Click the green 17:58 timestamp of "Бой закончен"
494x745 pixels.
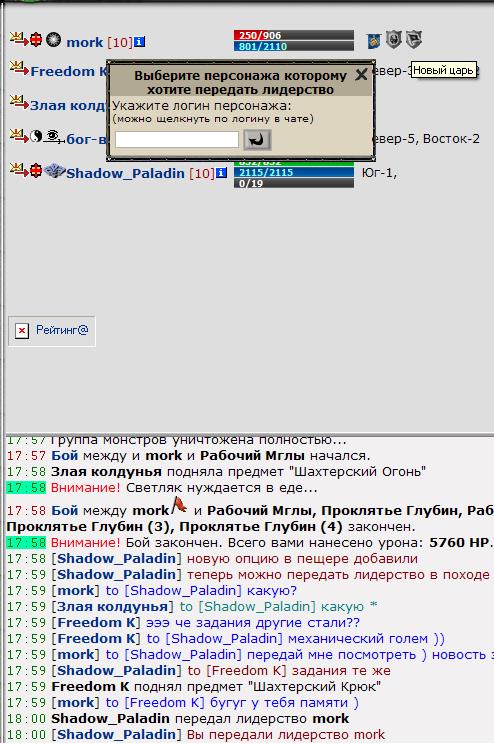coord(26,543)
